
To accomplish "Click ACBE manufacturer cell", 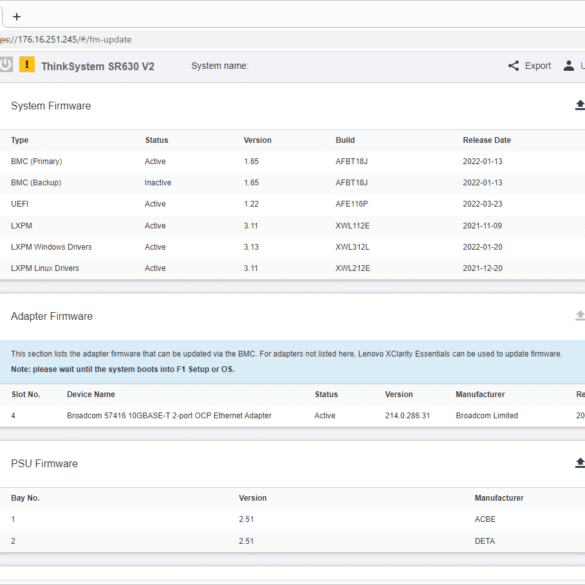I will click(x=485, y=519).
